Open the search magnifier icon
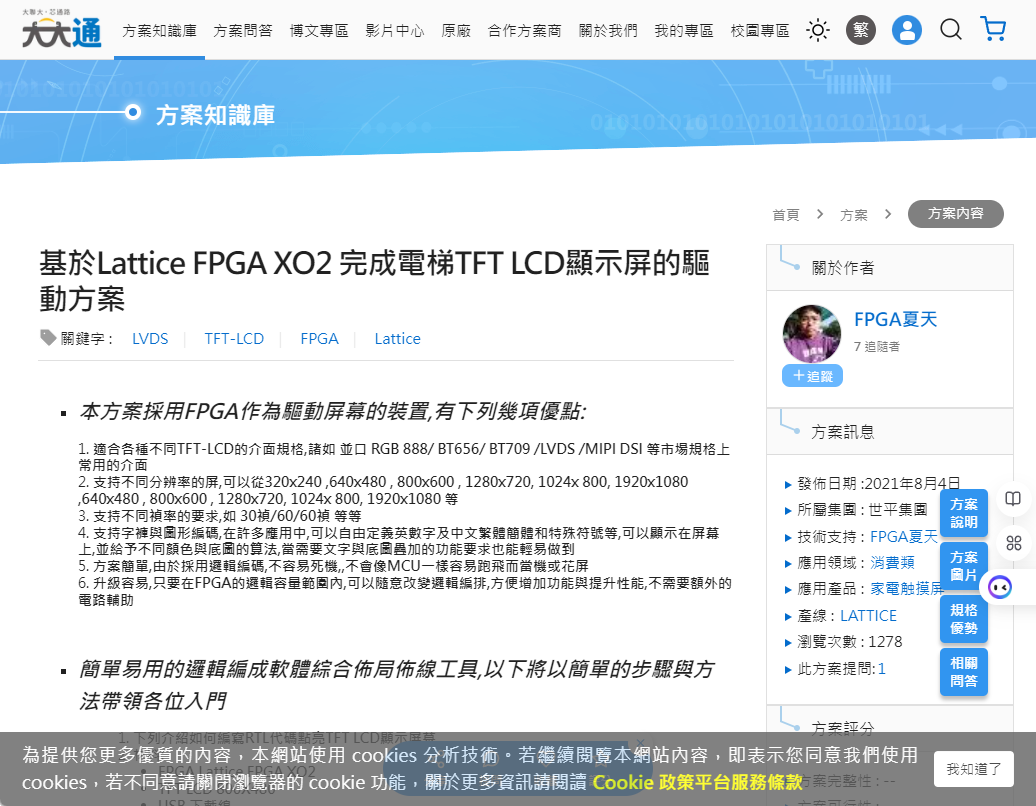 pos(951,30)
